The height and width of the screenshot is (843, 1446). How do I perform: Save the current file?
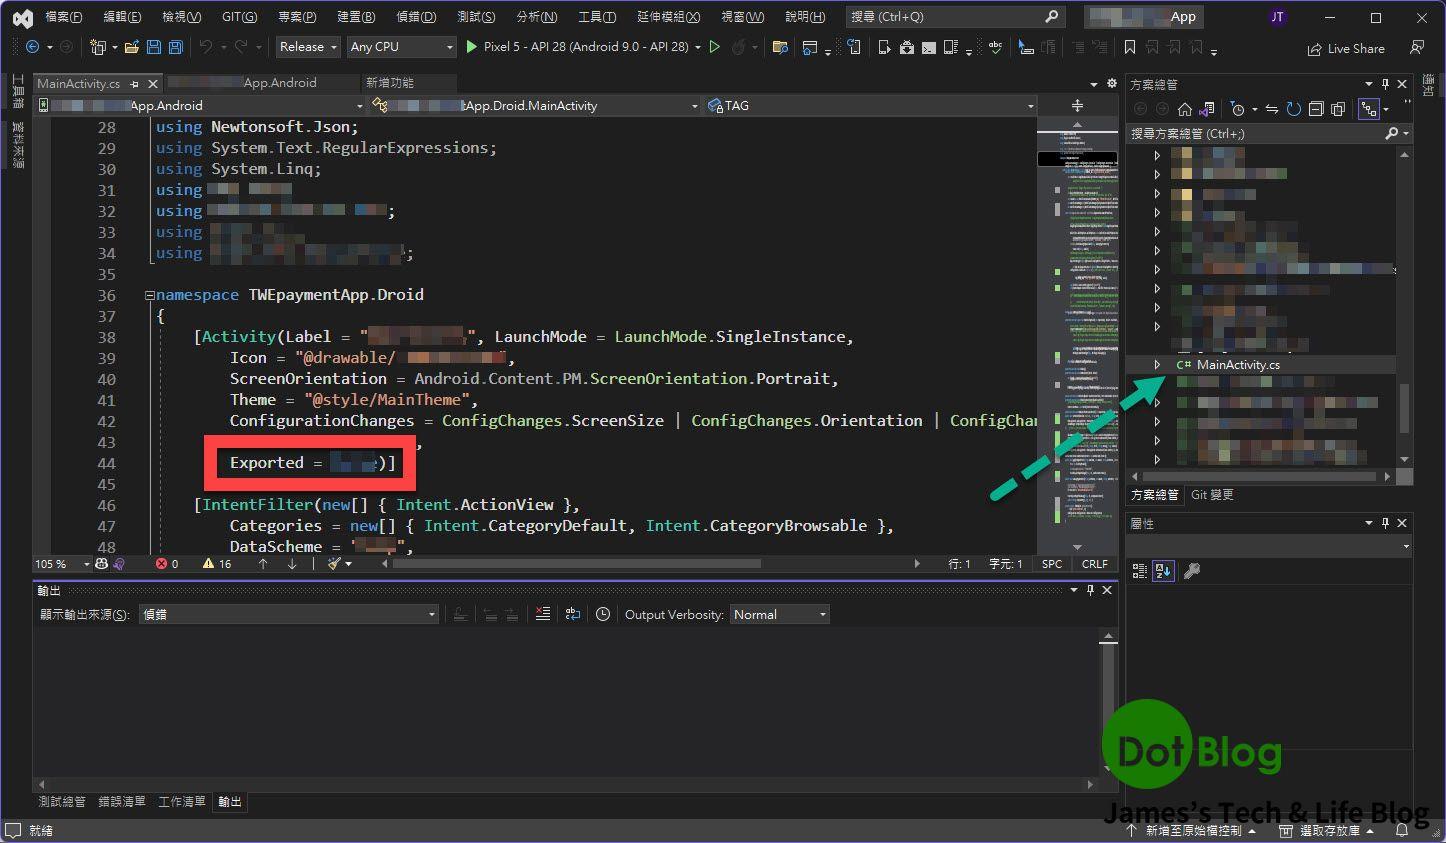click(152, 46)
